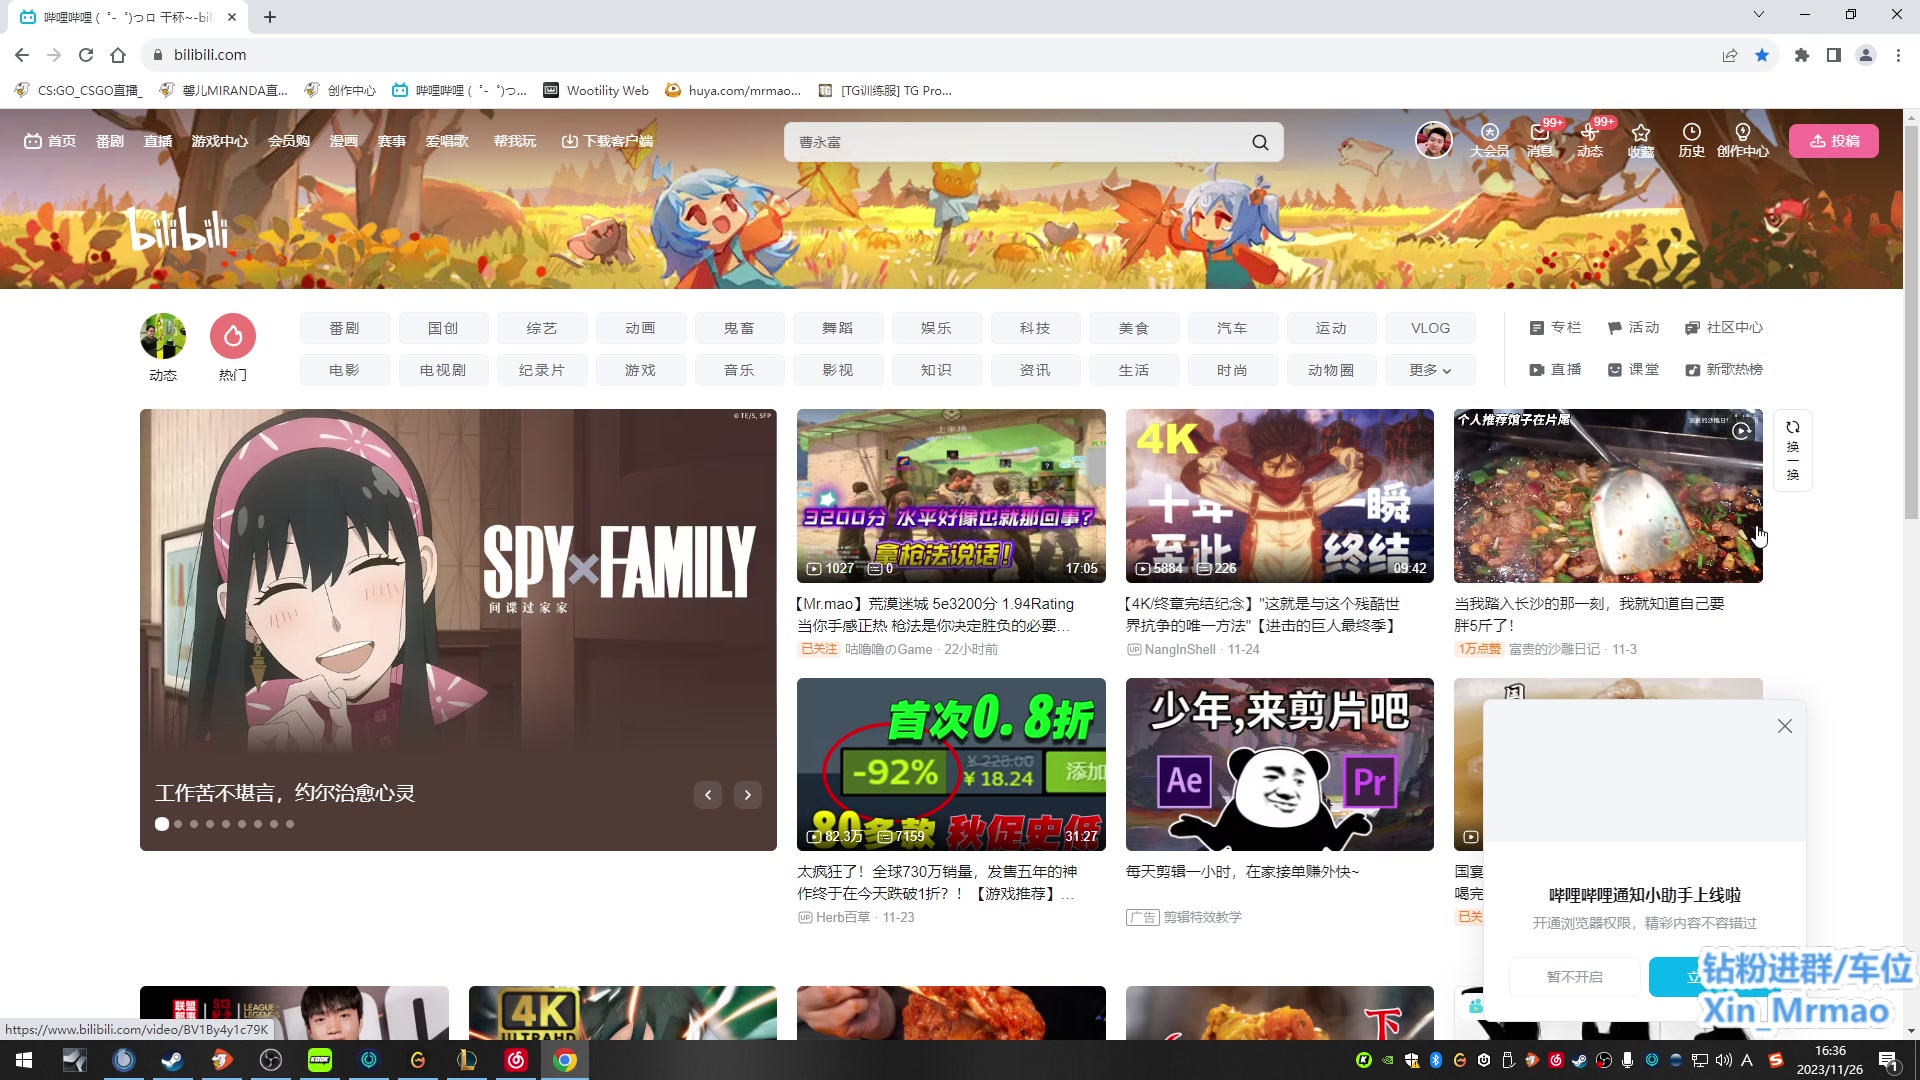The height and width of the screenshot is (1080, 1920).
Task: Open the 消息 messages icon
Action: (1540, 140)
